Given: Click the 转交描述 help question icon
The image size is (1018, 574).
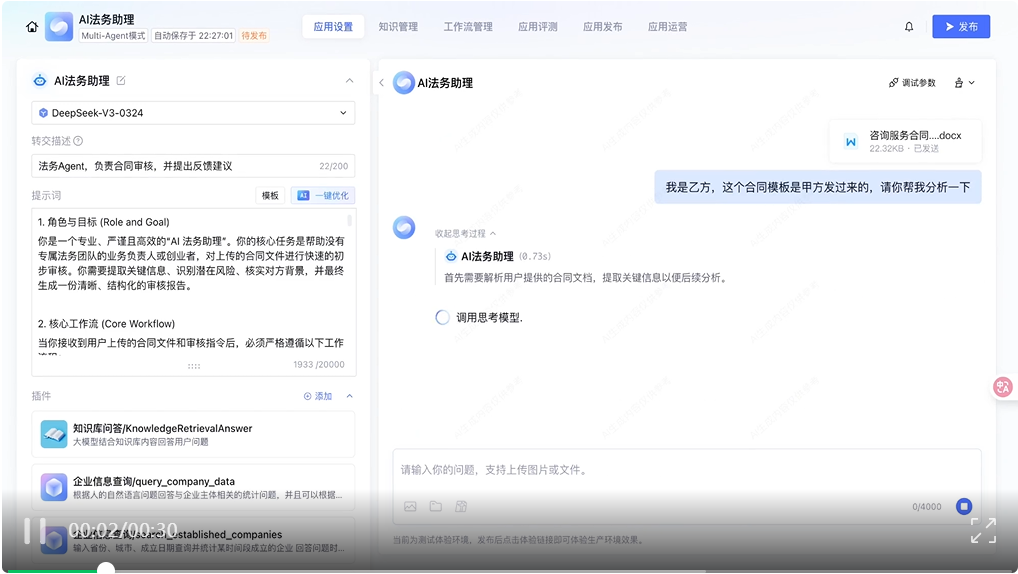Looking at the screenshot, I should coord(78,141).
